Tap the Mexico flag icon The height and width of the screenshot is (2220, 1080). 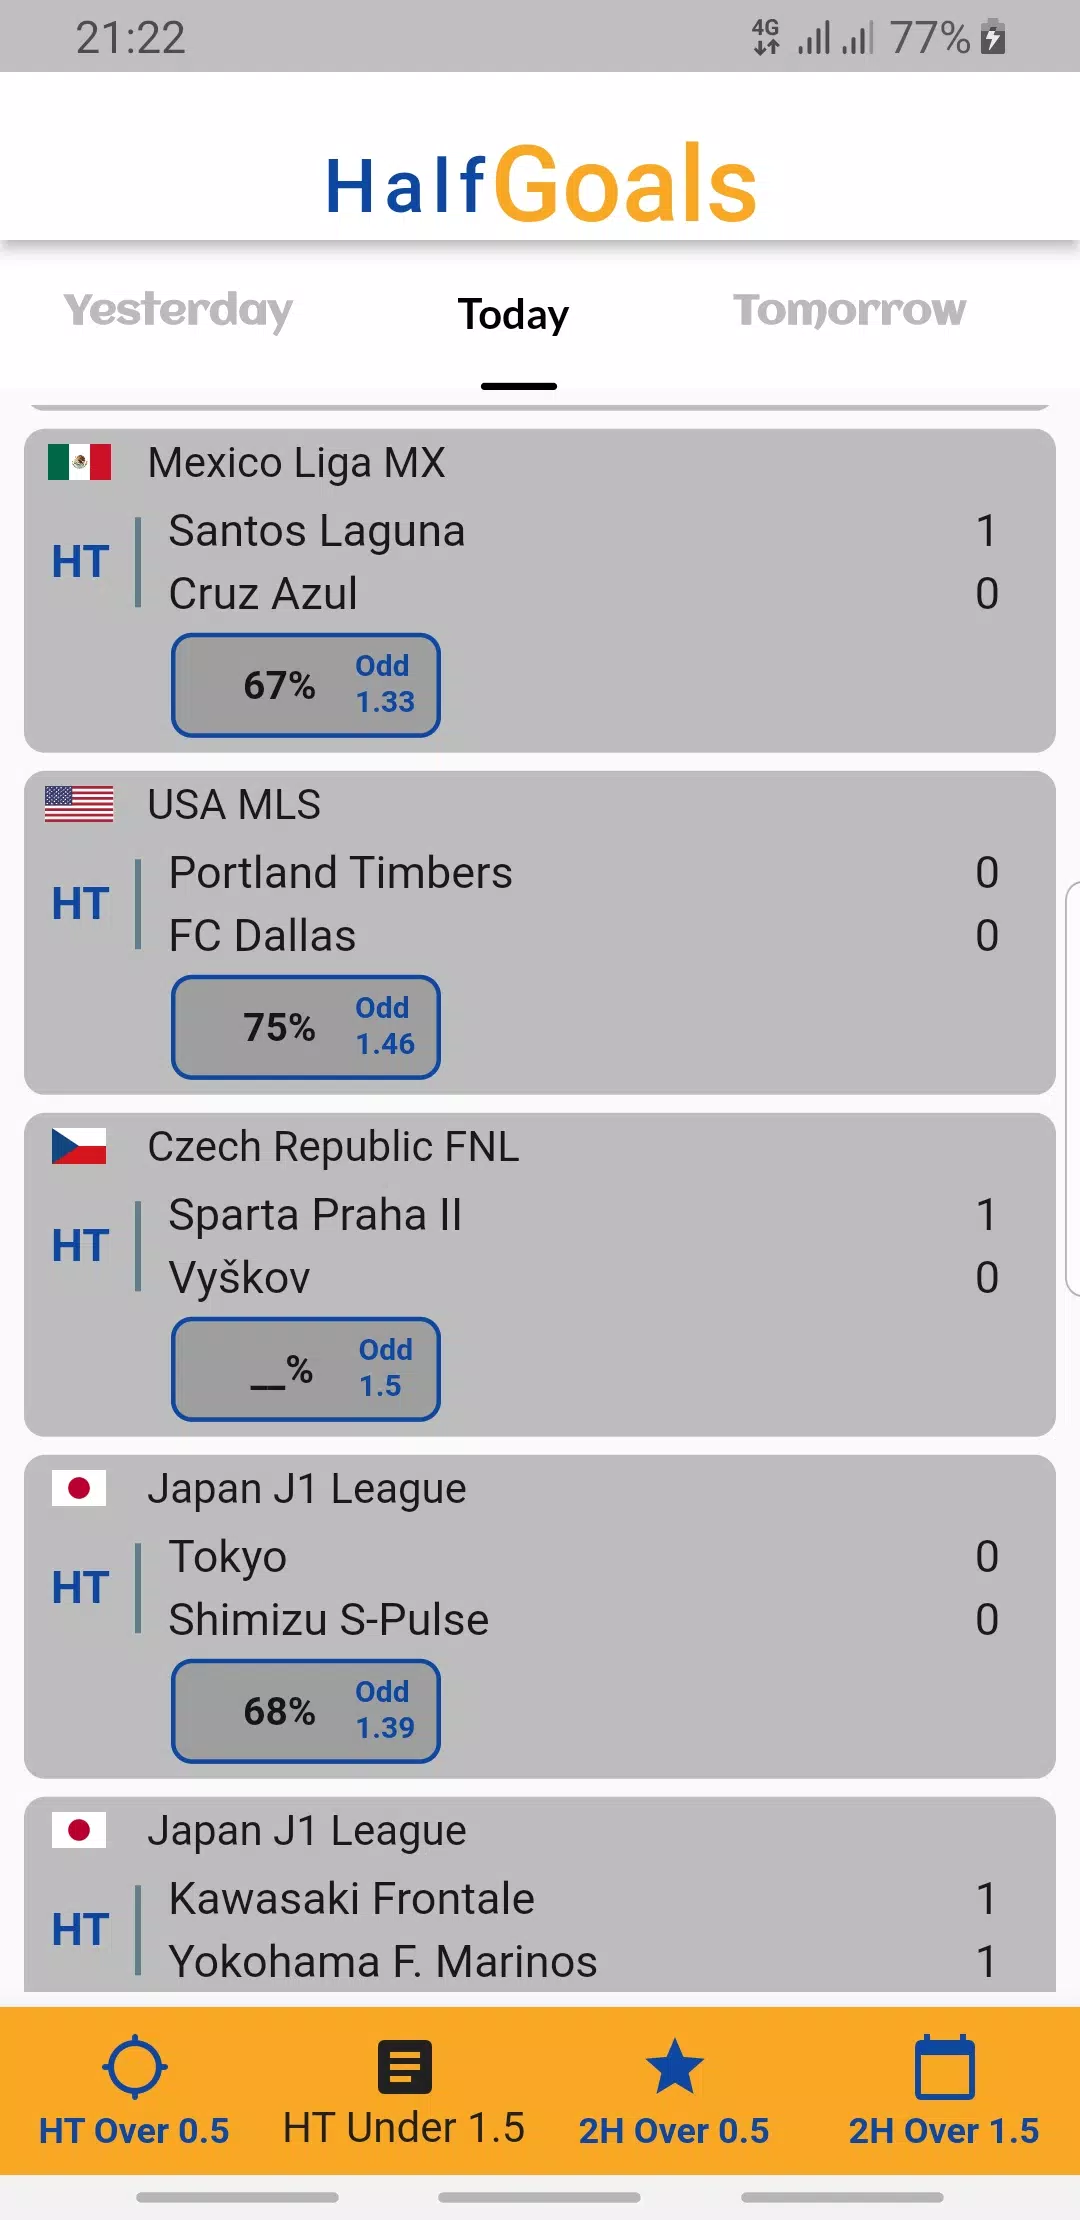tap(79, 462)
